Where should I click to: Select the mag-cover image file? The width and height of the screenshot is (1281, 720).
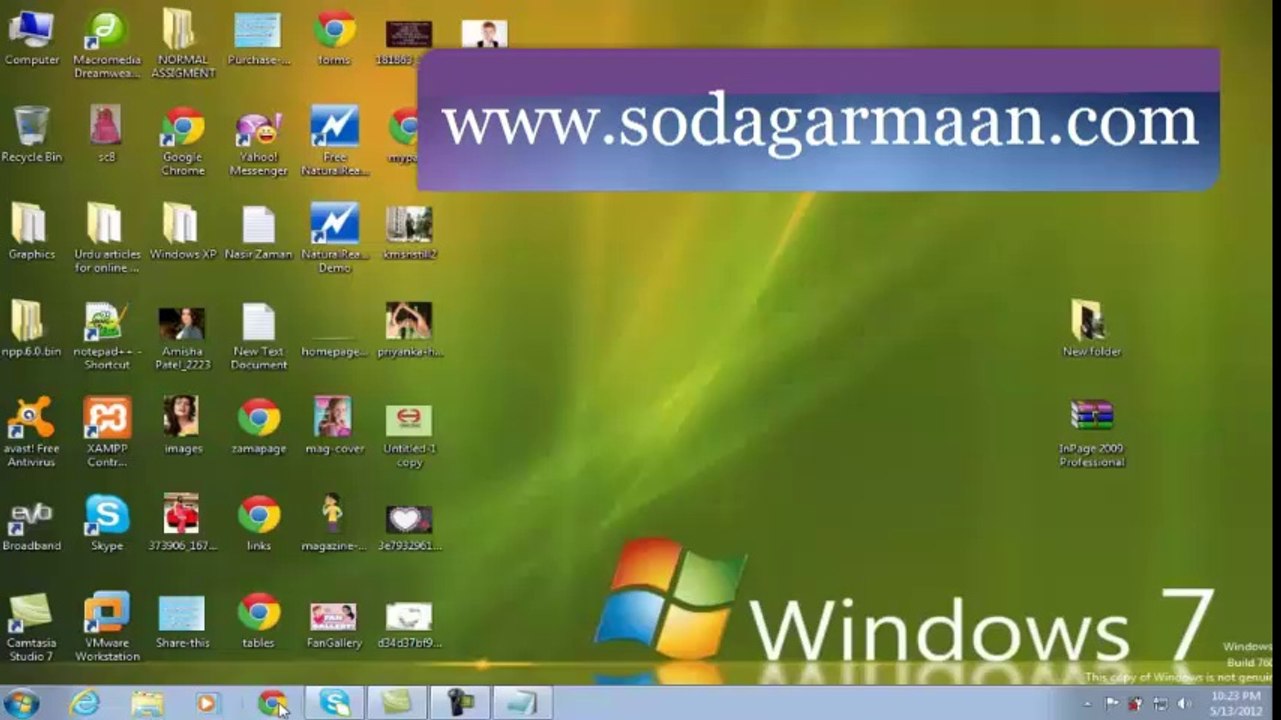(x=334, y=425)
